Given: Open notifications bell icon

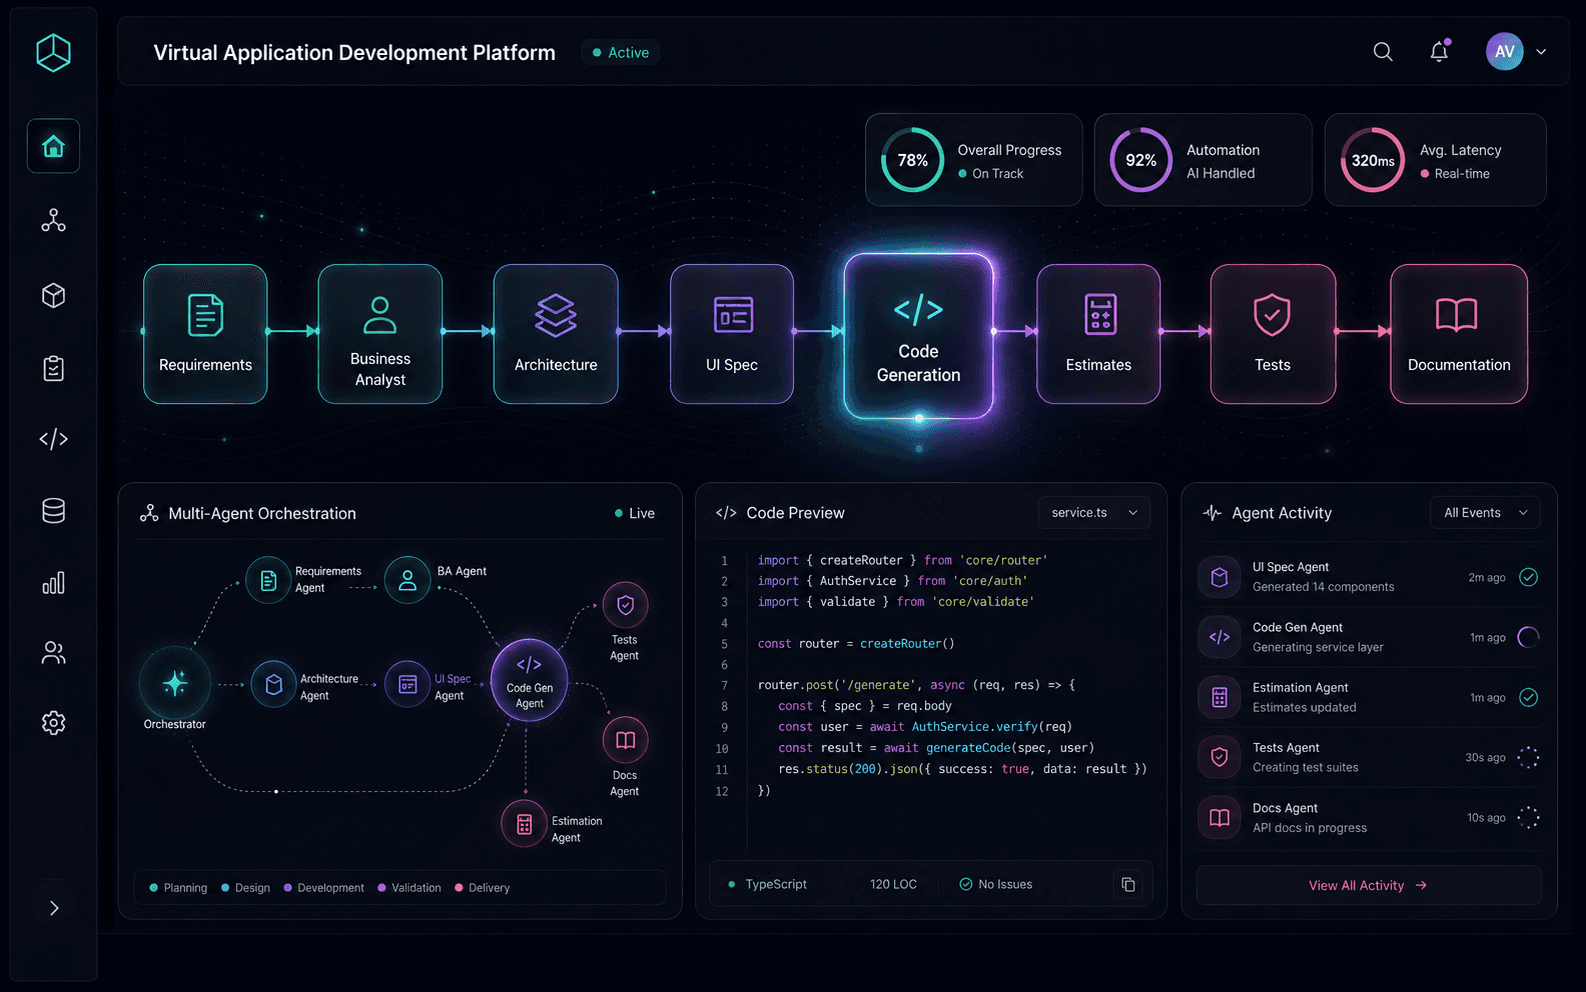Looking at the screenshot, I should (1439, 51).
